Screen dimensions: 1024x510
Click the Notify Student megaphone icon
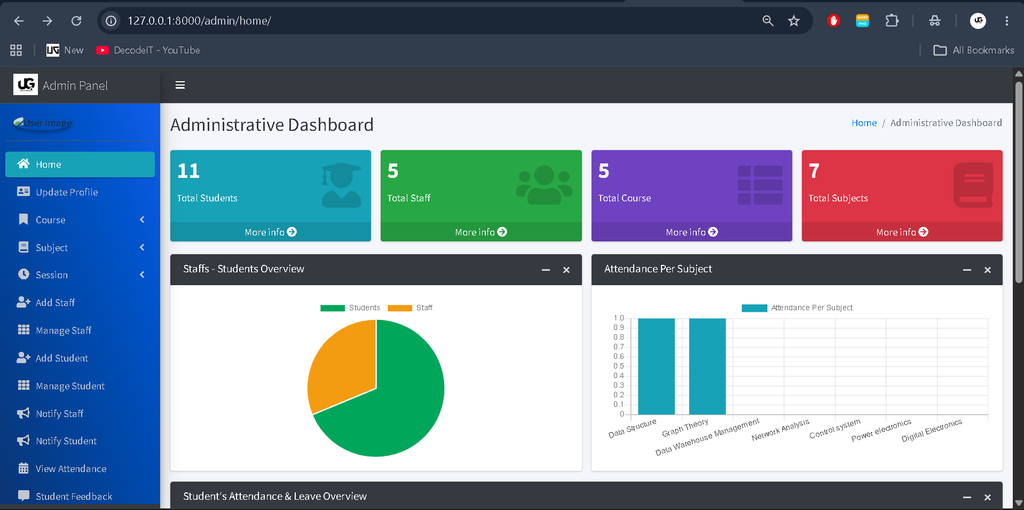24,441
